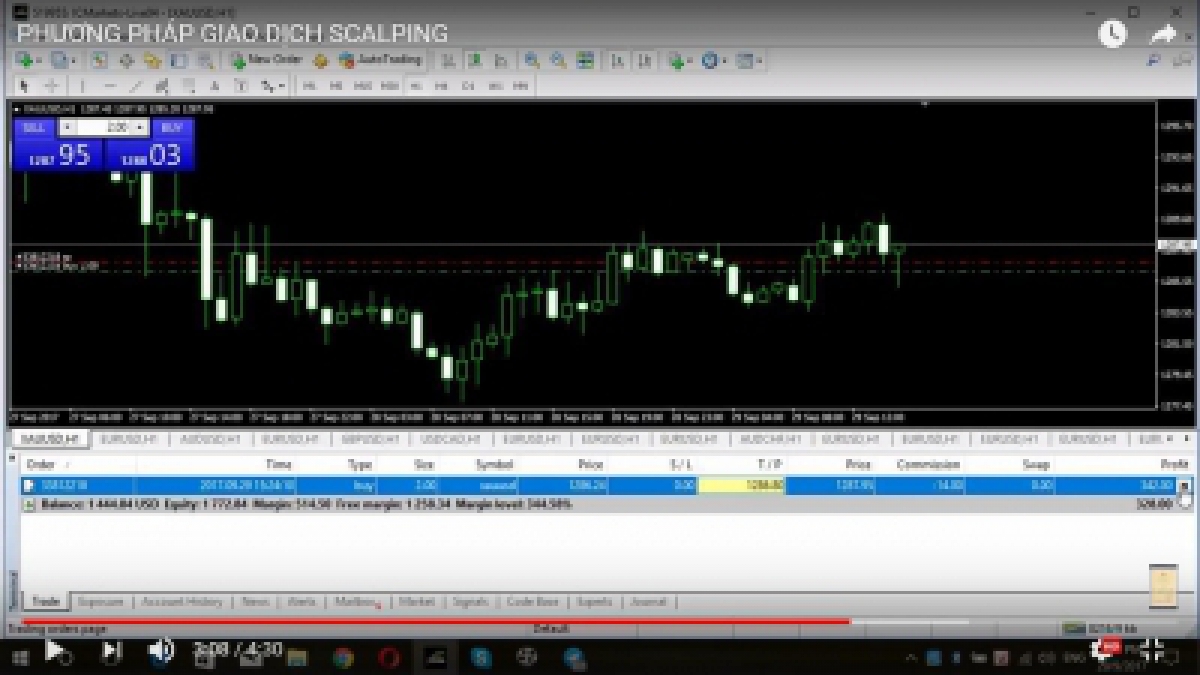Click the Zoom Out chart icon

559,61
